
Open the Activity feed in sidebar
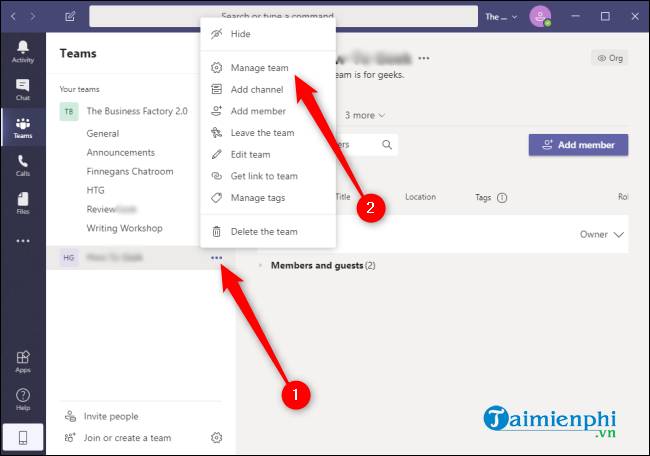(x=23, y=52)
